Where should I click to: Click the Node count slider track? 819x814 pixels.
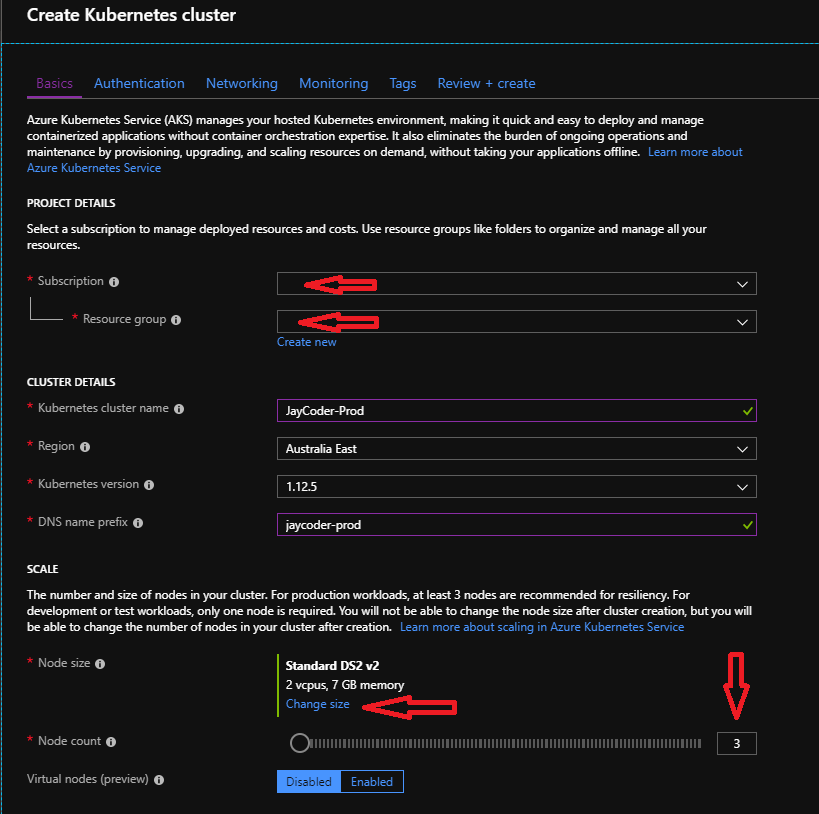(506, 743)
